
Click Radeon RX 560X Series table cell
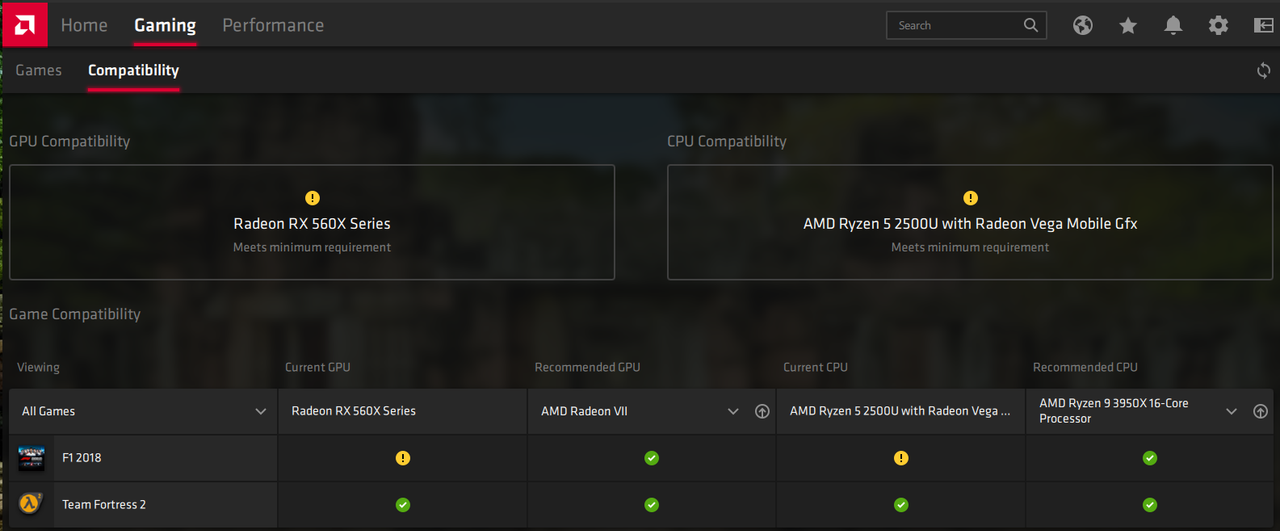tap(403, 411)
